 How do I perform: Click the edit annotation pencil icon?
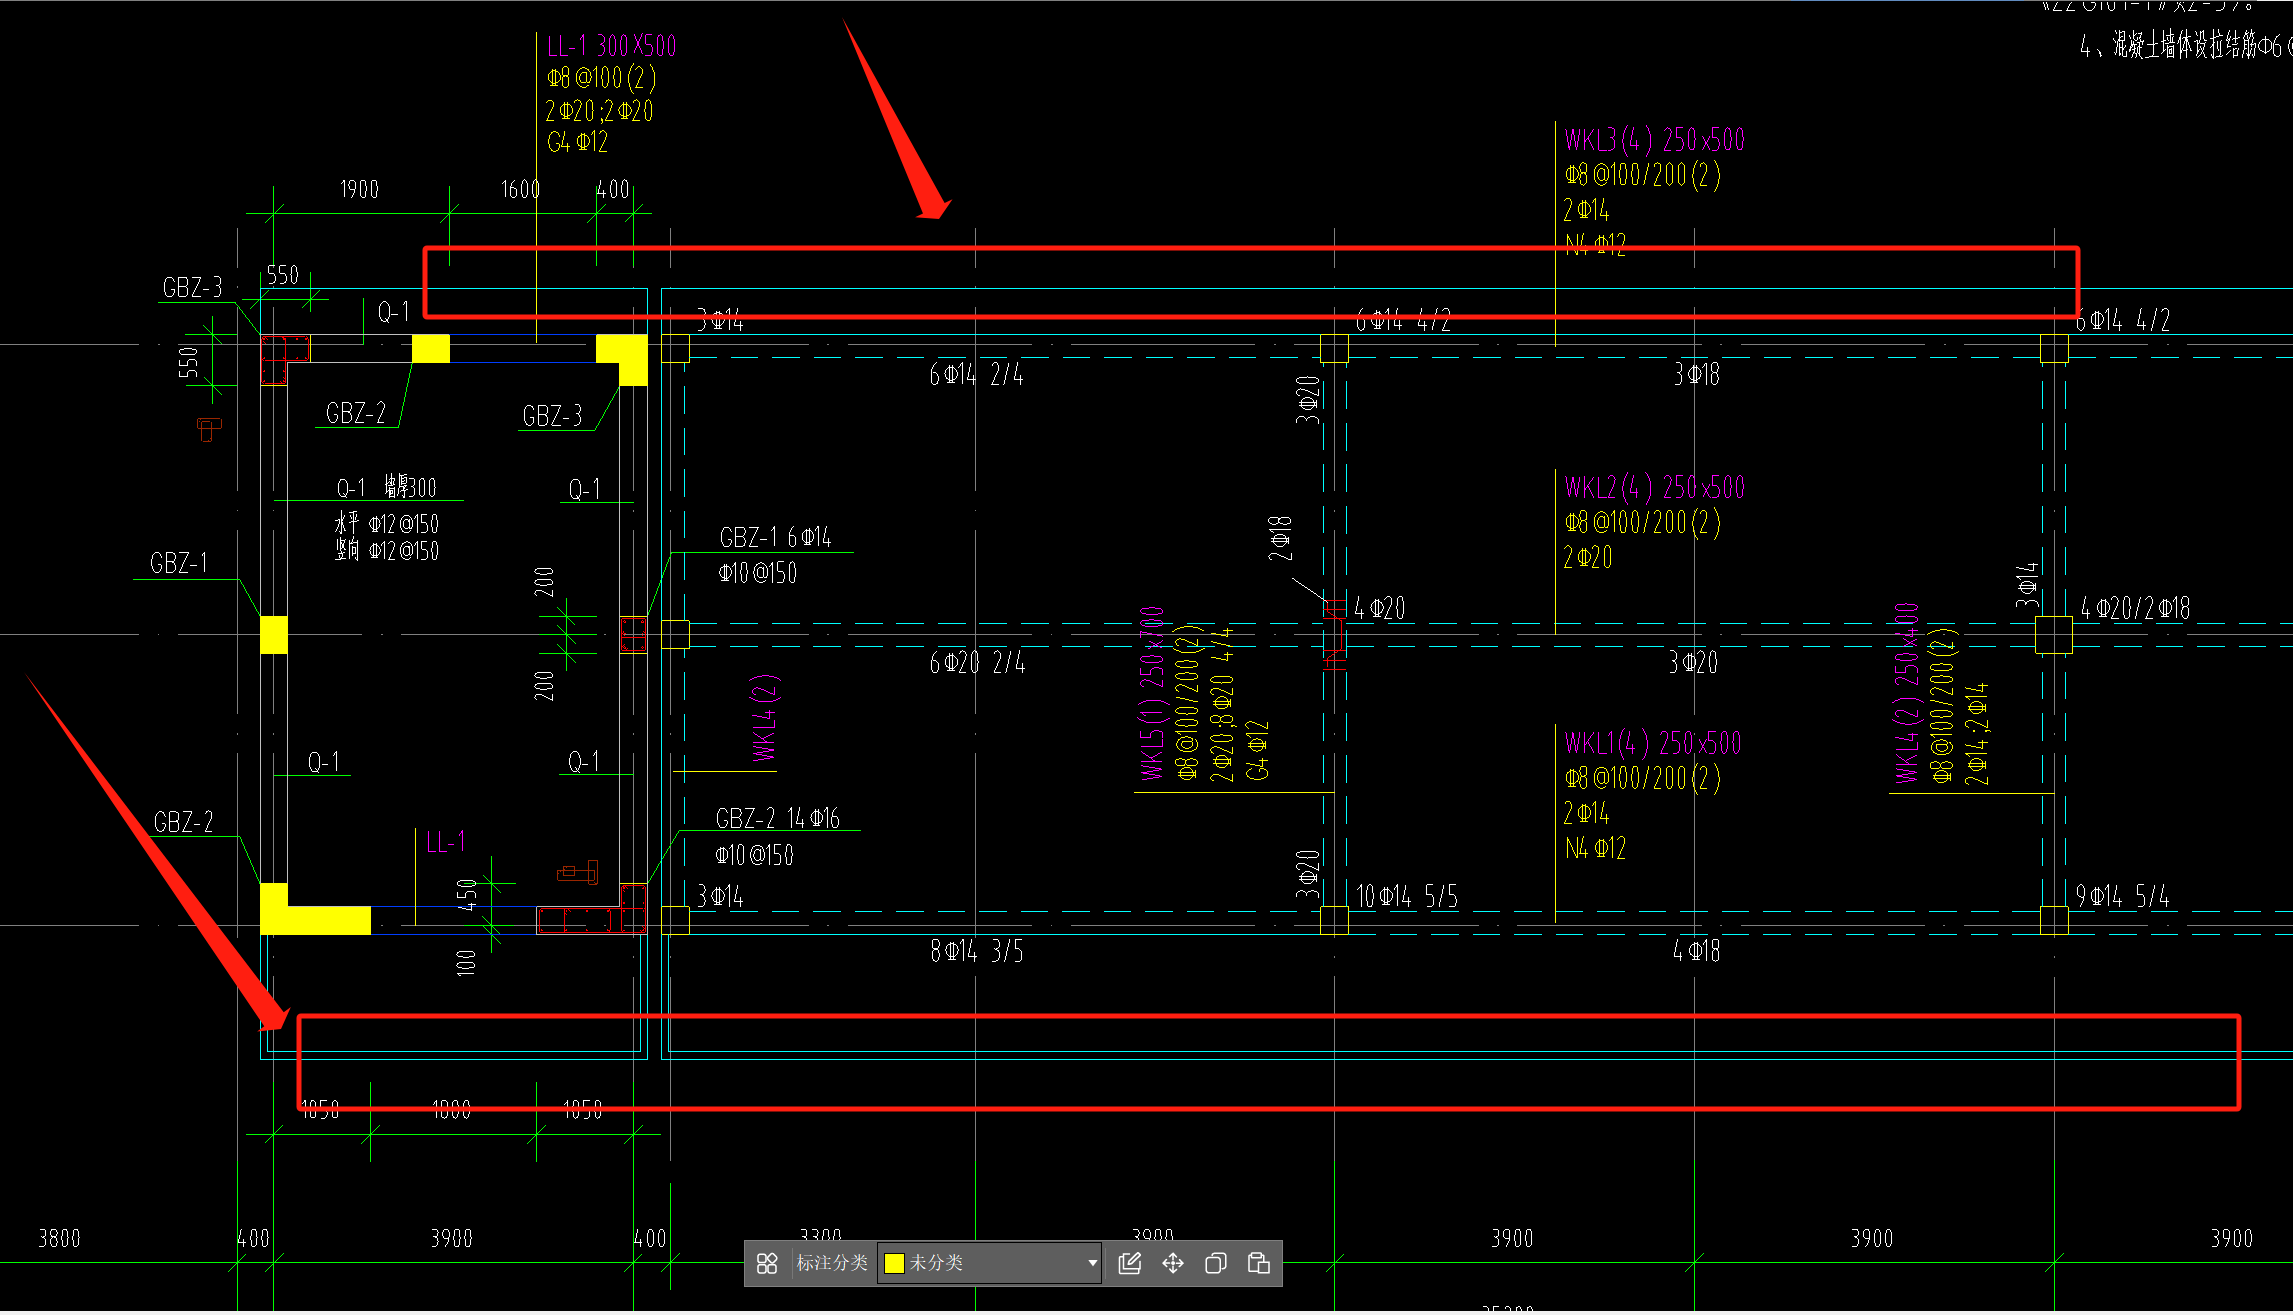click(x=1130, y=1263)
